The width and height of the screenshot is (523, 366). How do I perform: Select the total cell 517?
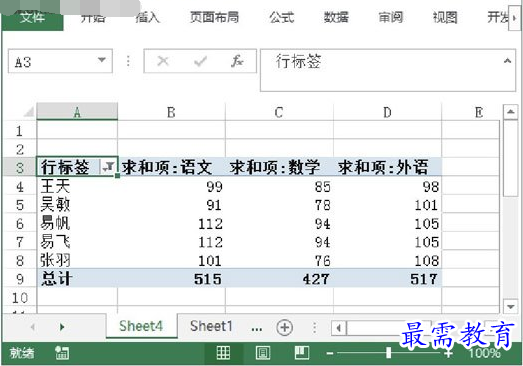(x=387, y=279)
